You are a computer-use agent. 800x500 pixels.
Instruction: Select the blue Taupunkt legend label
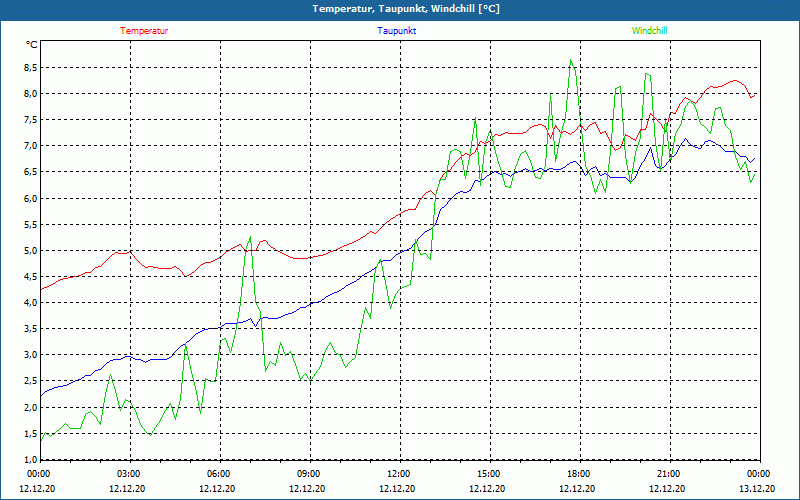(396, 31)
